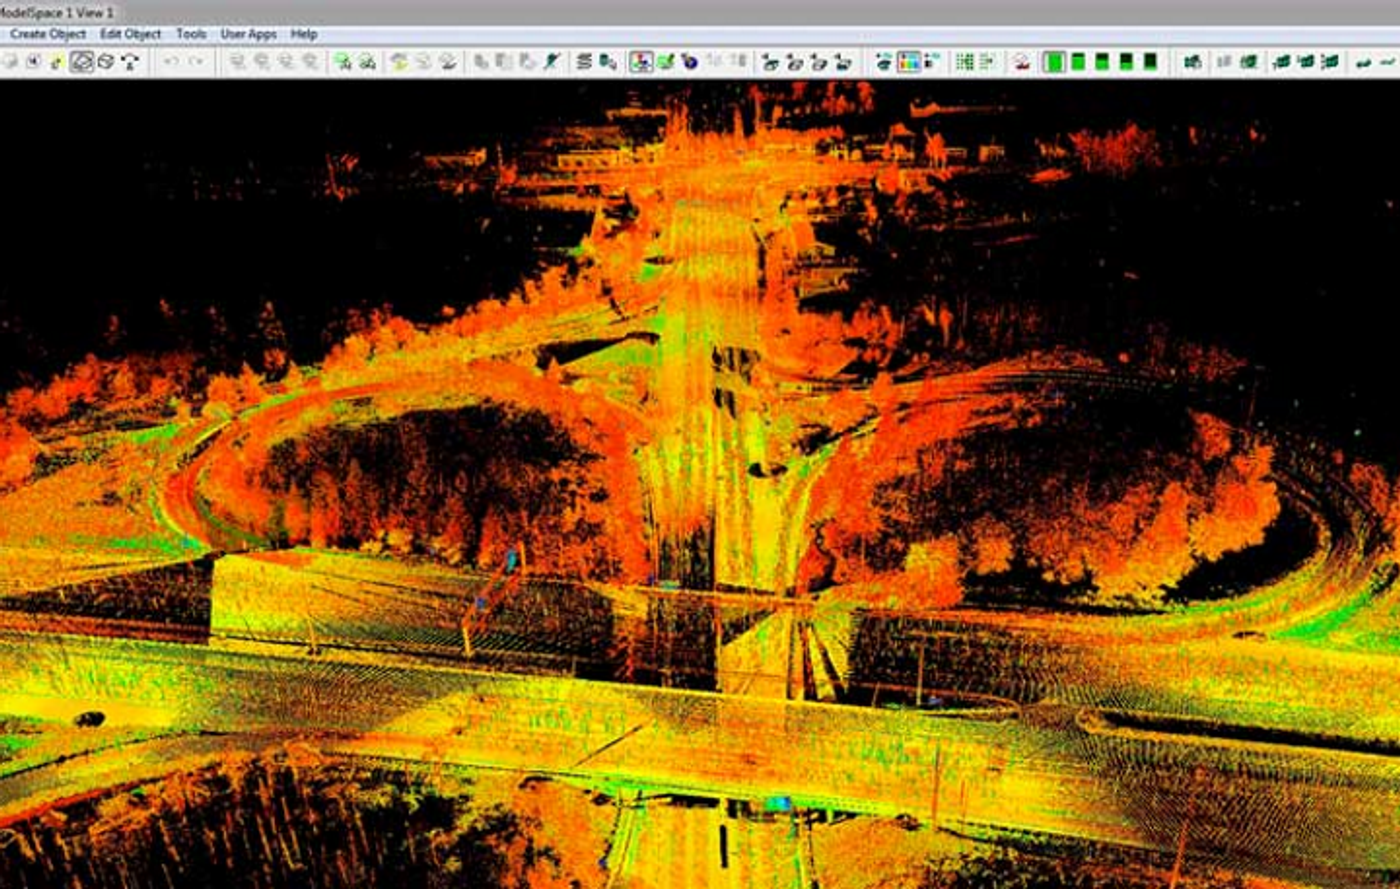The width and height of the screenshot is (1400, 889).
Task: Open the Help menu
Action: coord(301,33)
